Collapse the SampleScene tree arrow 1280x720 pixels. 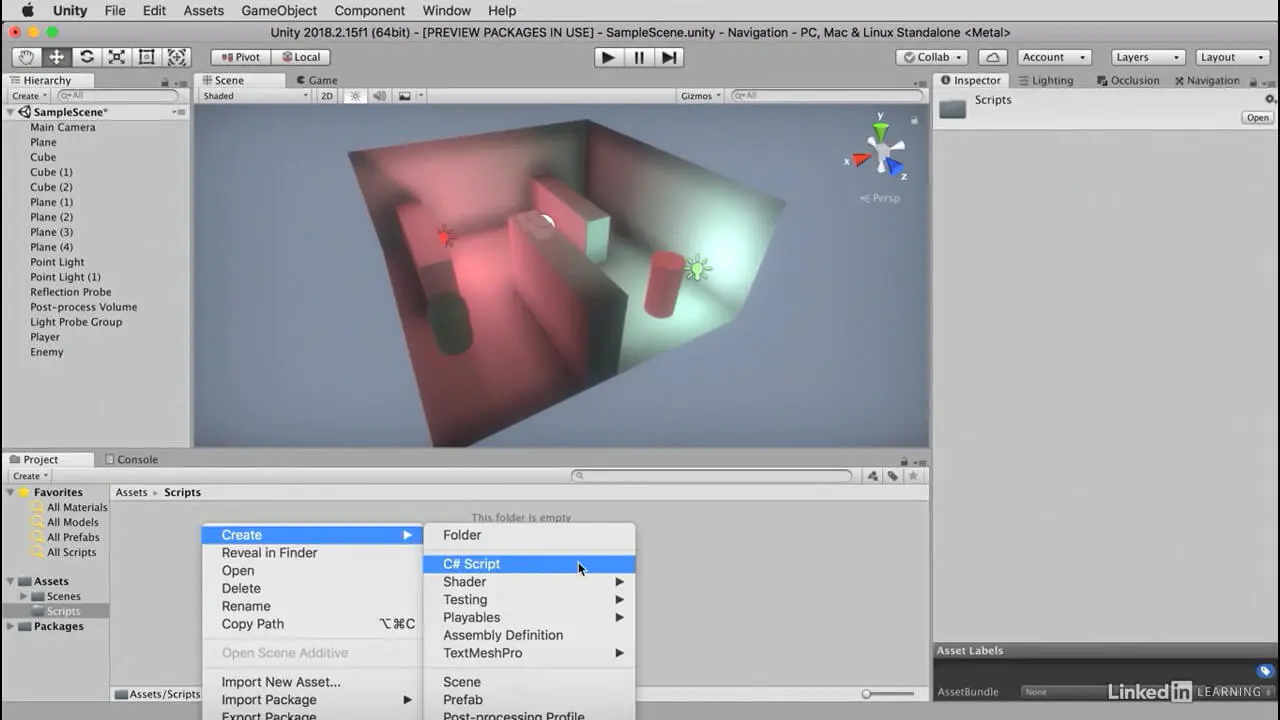11,112
